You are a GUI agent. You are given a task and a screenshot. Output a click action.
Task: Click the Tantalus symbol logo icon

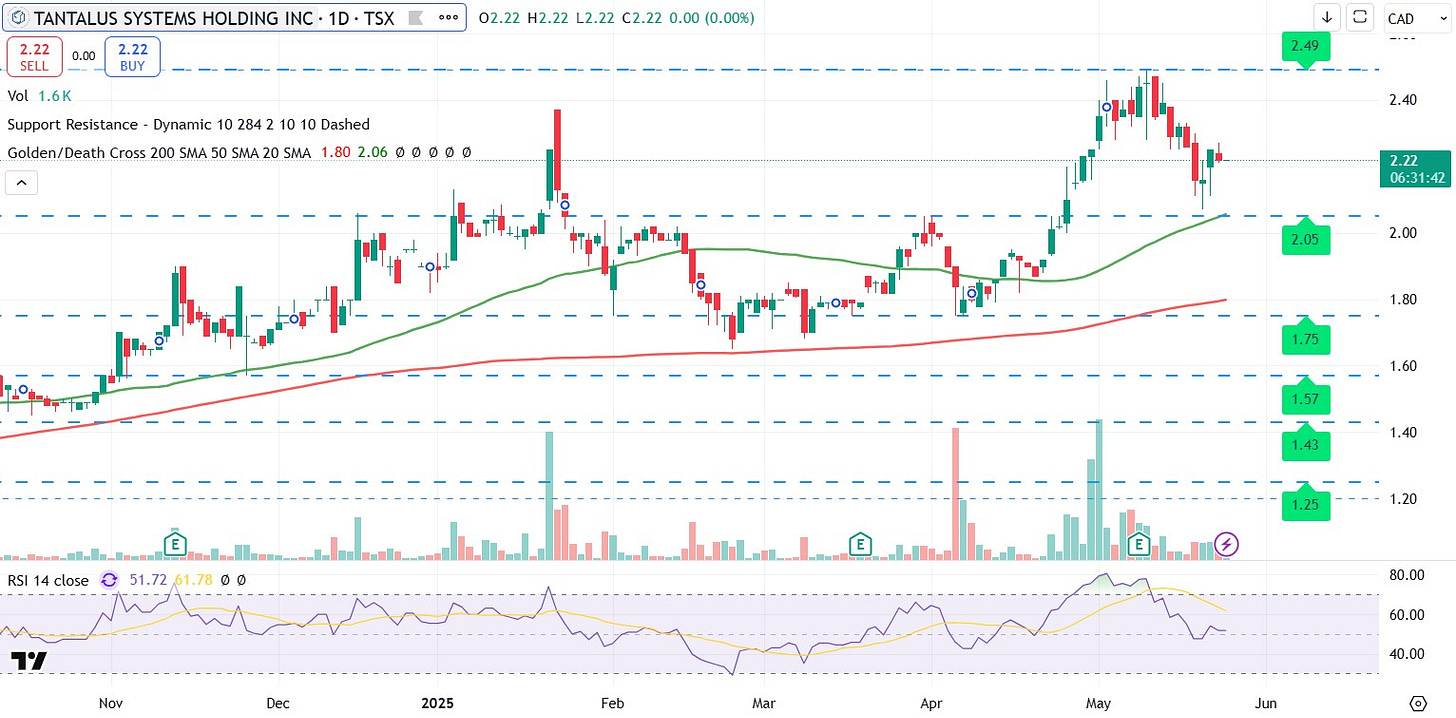click(x=19, y=18)
